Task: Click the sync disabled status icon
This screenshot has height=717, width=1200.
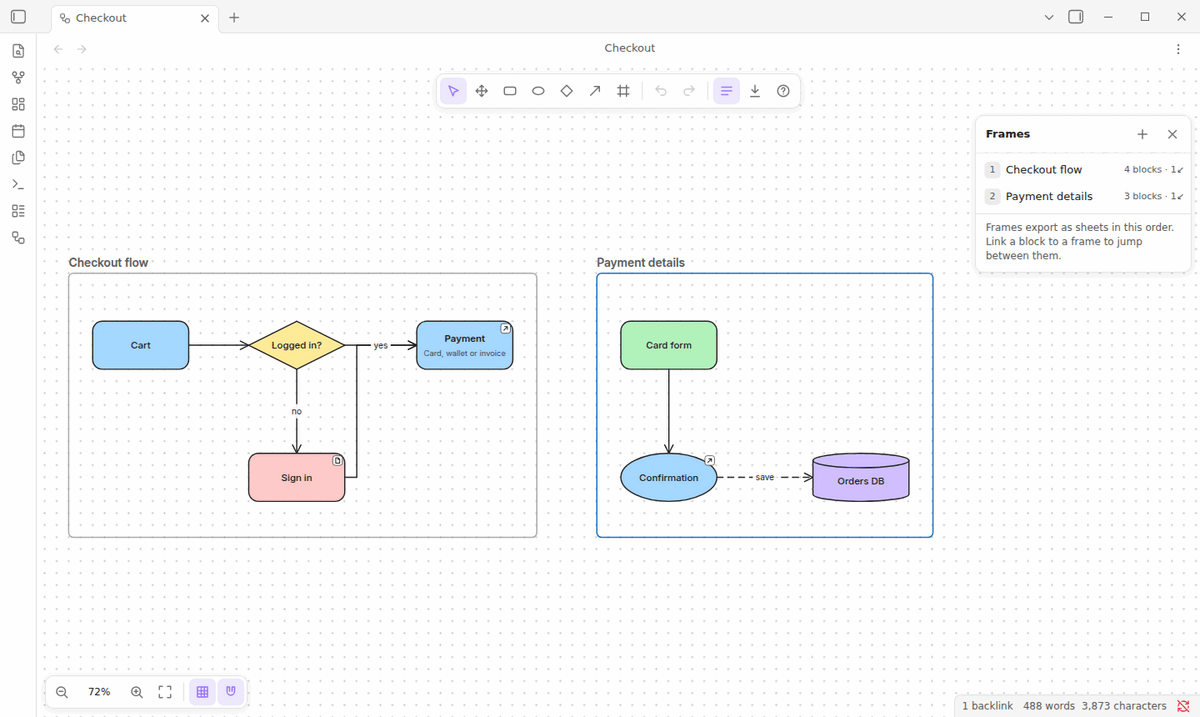Action: [1184, 706]
